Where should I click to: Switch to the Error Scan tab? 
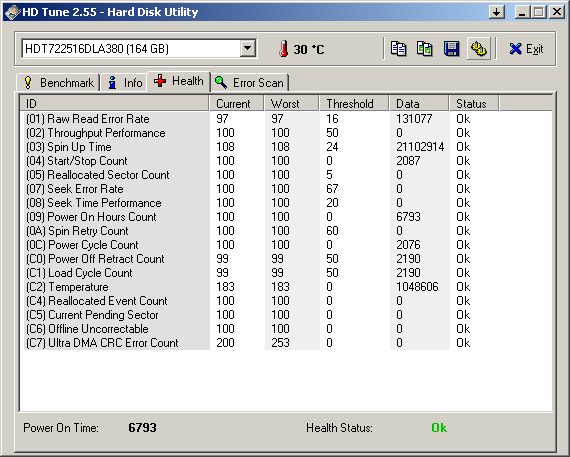coord(249,83)
